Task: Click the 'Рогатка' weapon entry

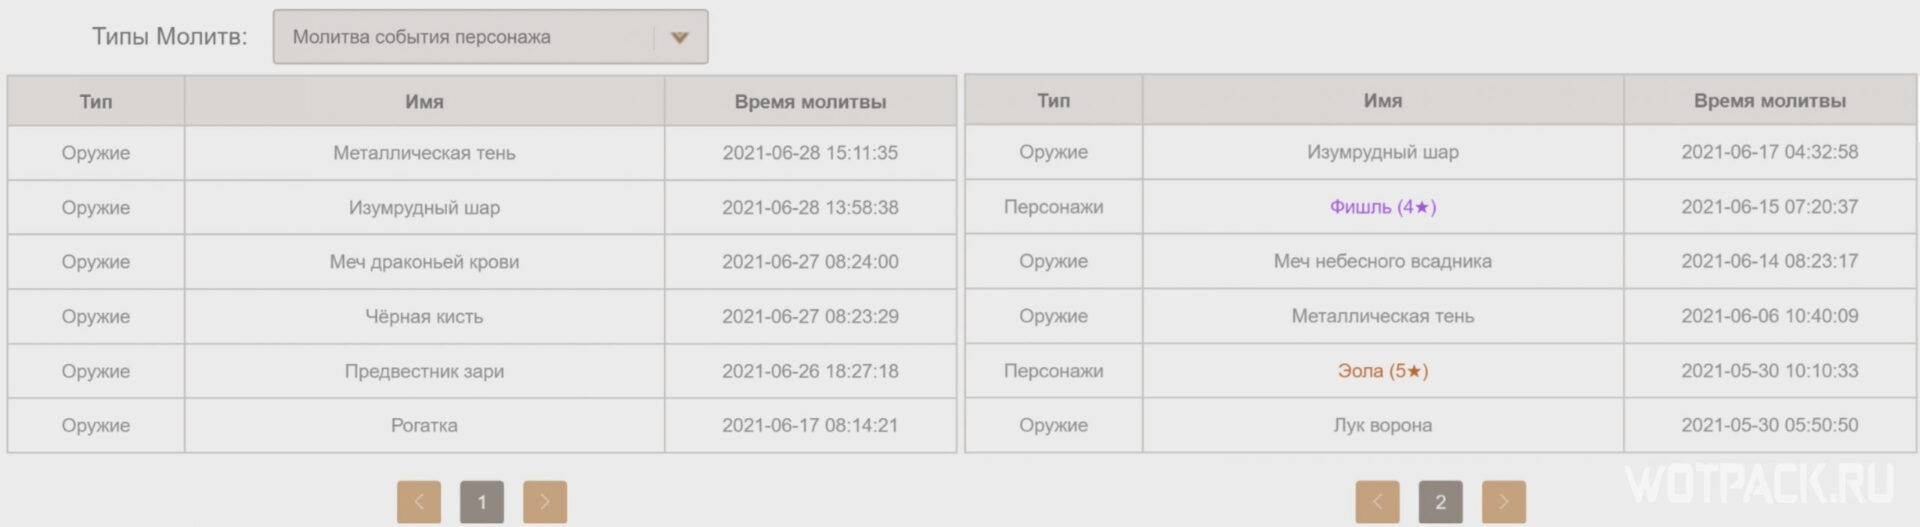Action: pyautogui.click(x=424, y=425)
